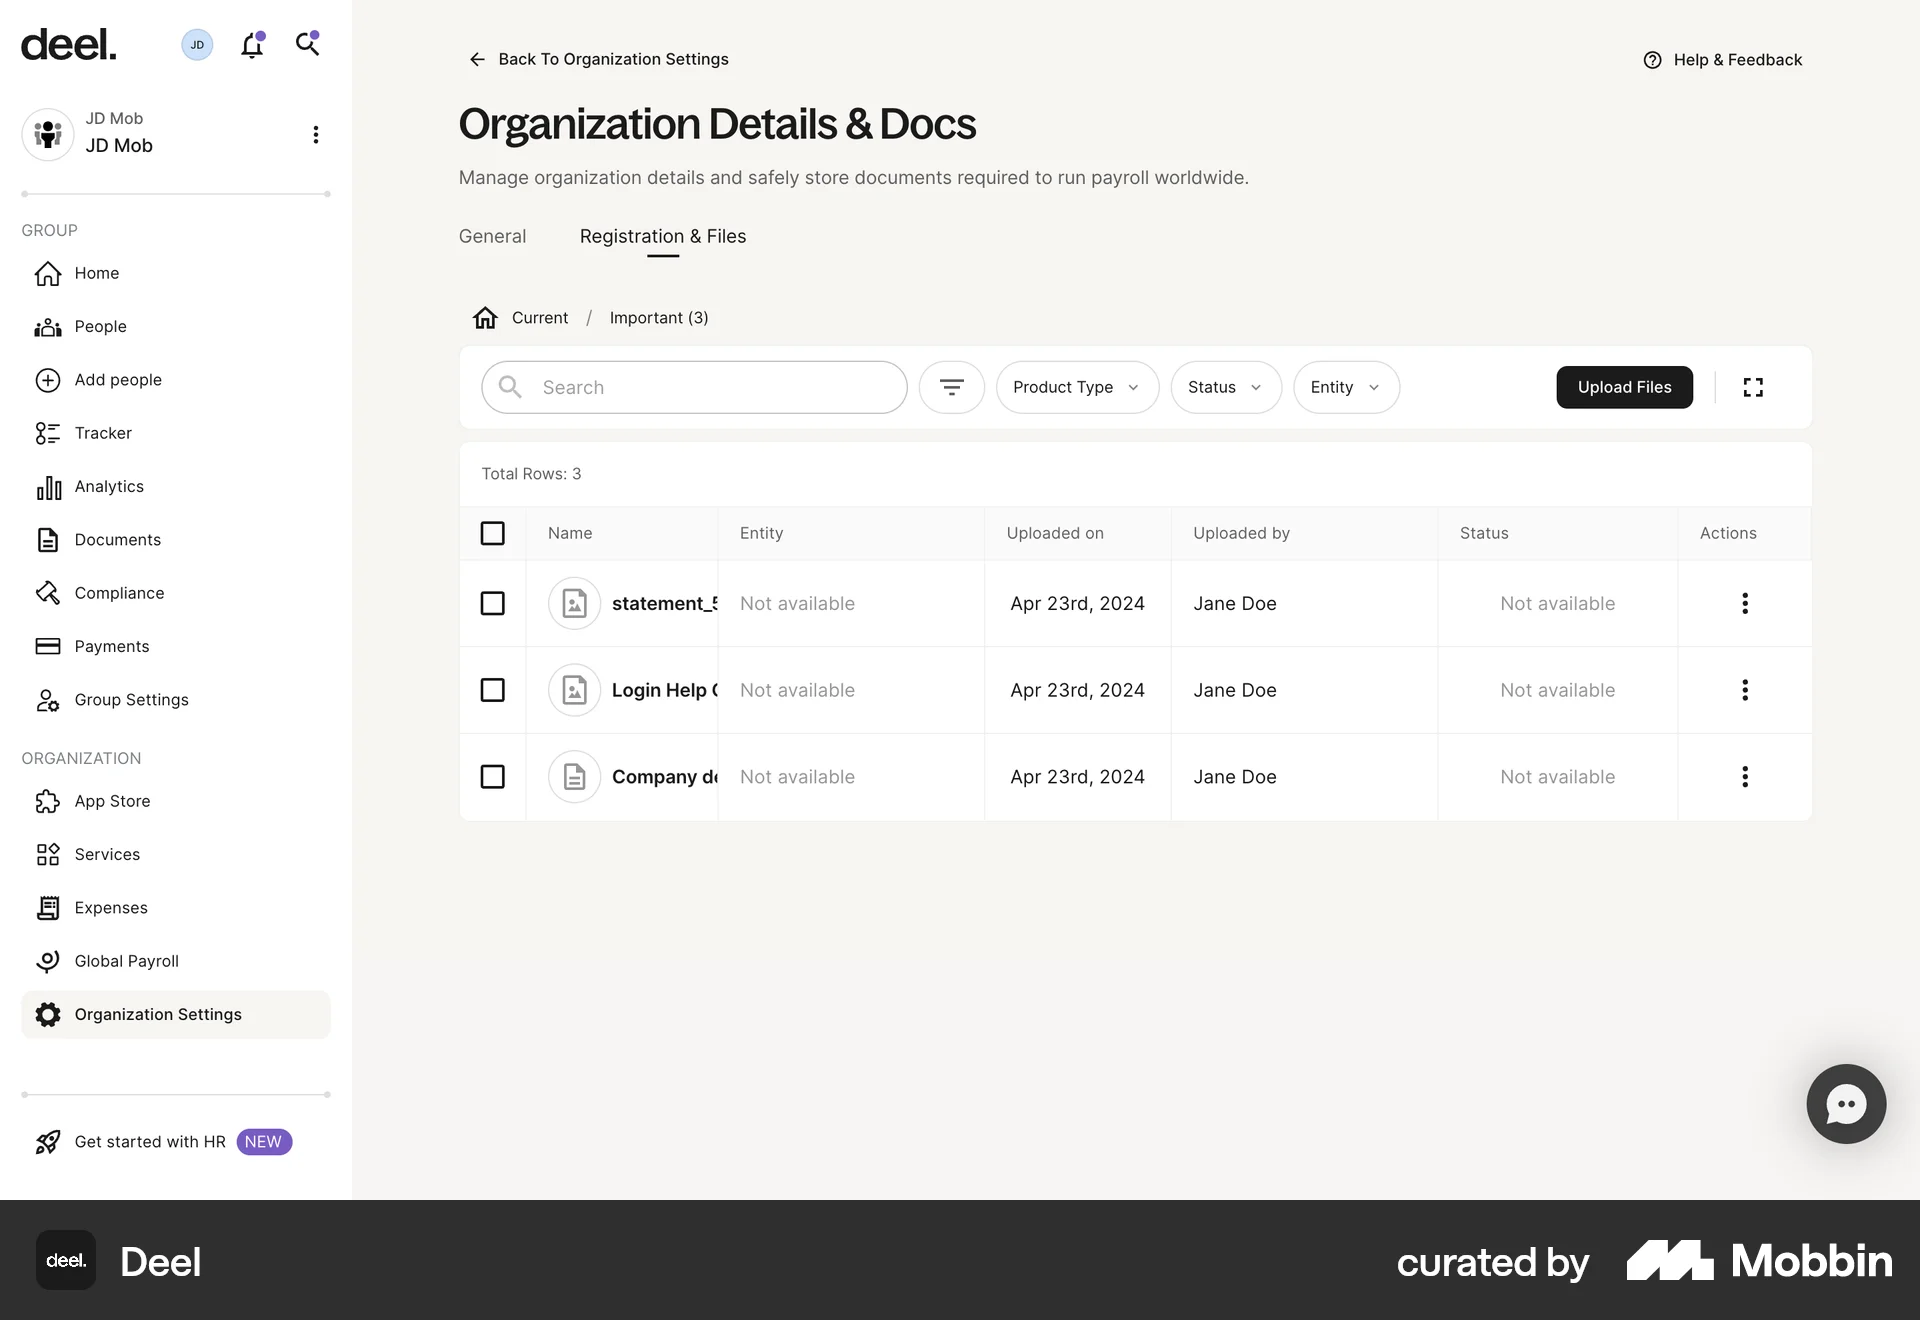This screenshot has height=1320, width=1920.
Task: Open the Compliance section
Action: [x=118, y=592]
